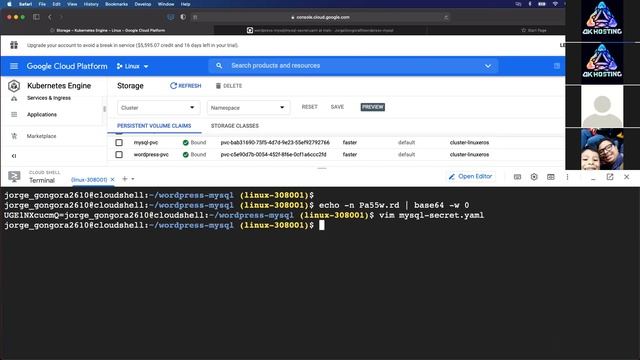
Task: Click the Safari sidebar toggle icon
Action: click(x=36, y=17)
